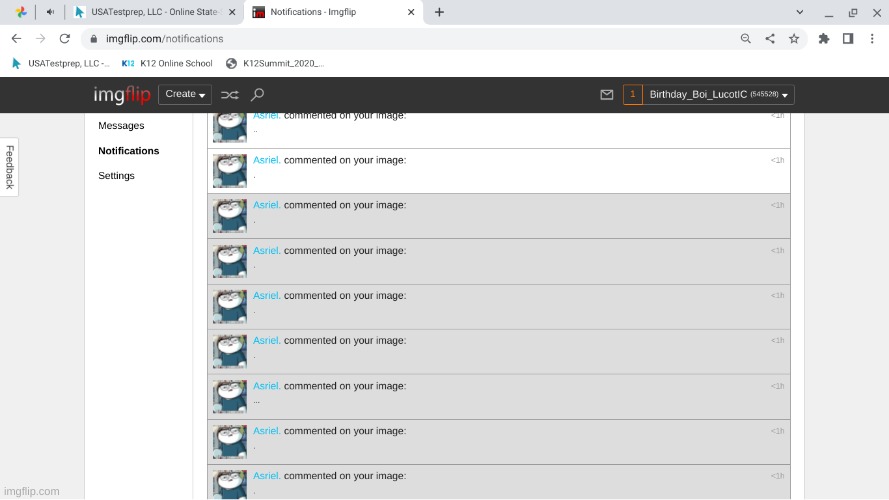889x500 pixels.
Task: Click the imgflip search magnifier icon
Action: pos(257,95)
